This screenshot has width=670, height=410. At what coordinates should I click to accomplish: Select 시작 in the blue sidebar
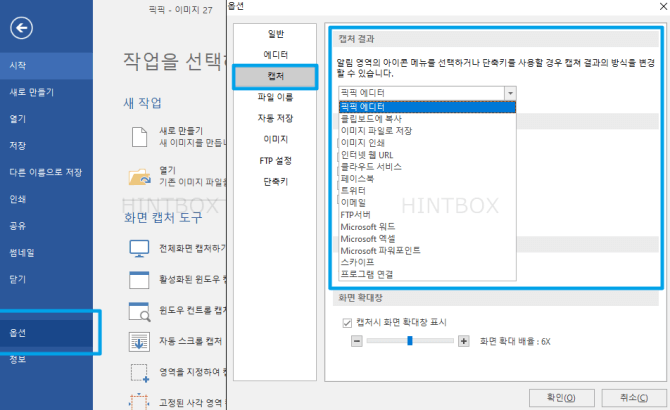click(x=46, y=66)
